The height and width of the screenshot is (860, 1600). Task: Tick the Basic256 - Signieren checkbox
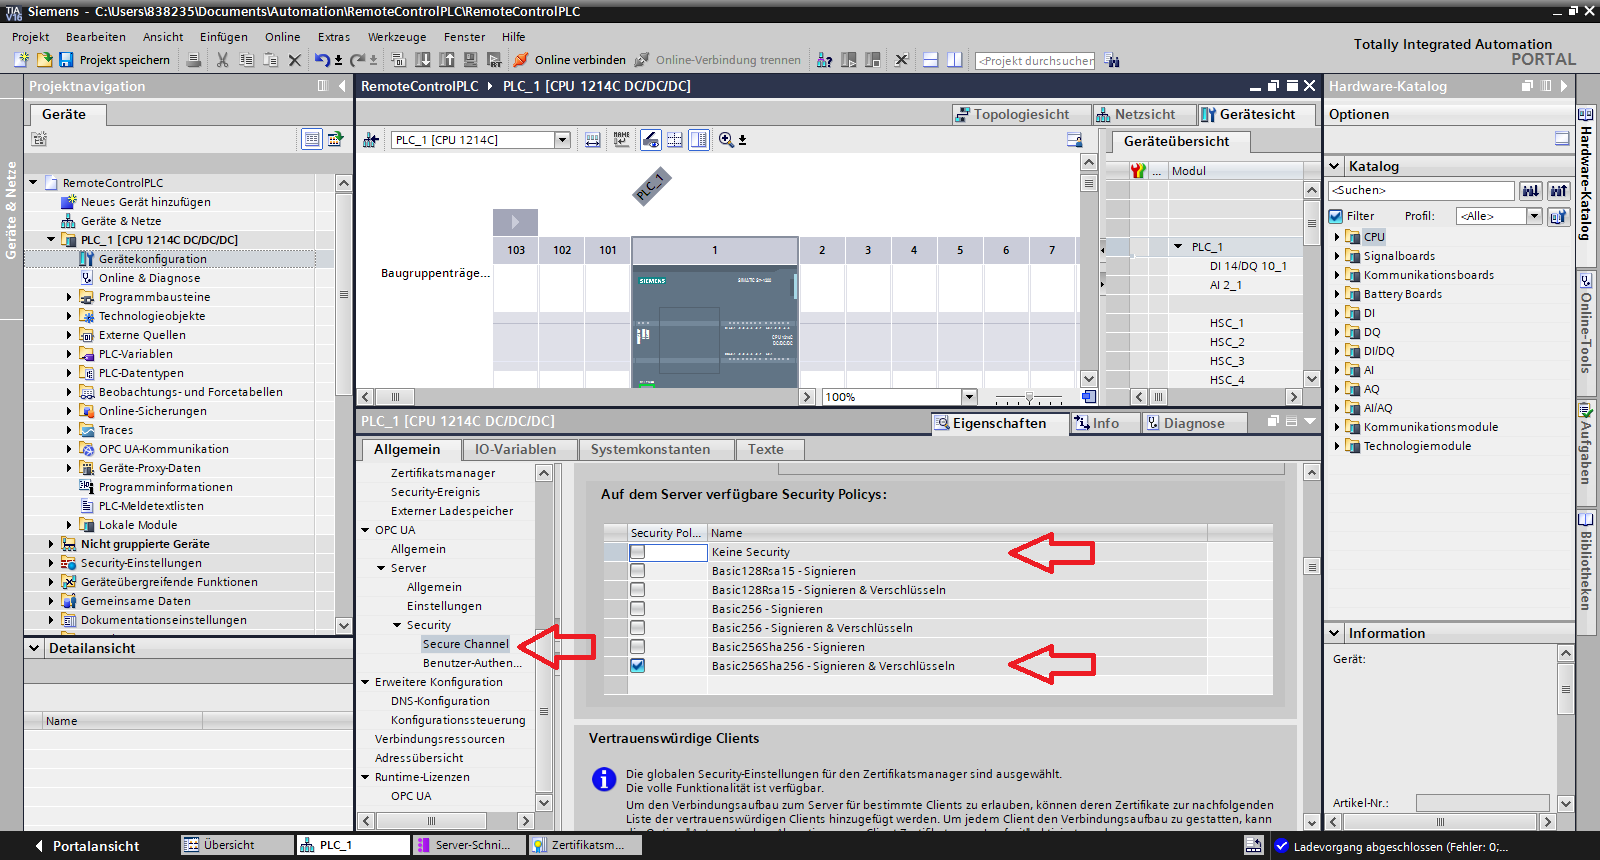637,609
